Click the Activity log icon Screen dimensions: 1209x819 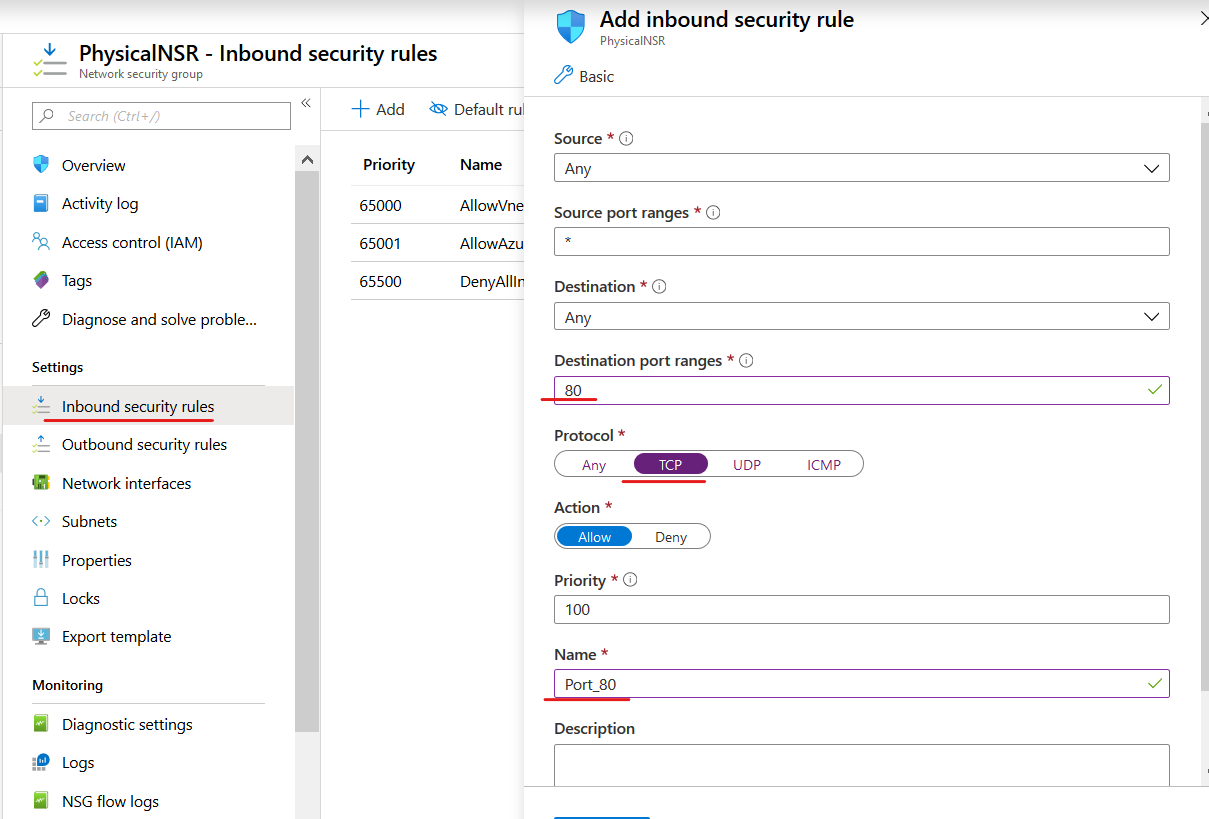pyautogui.click(x=41, y=203)
